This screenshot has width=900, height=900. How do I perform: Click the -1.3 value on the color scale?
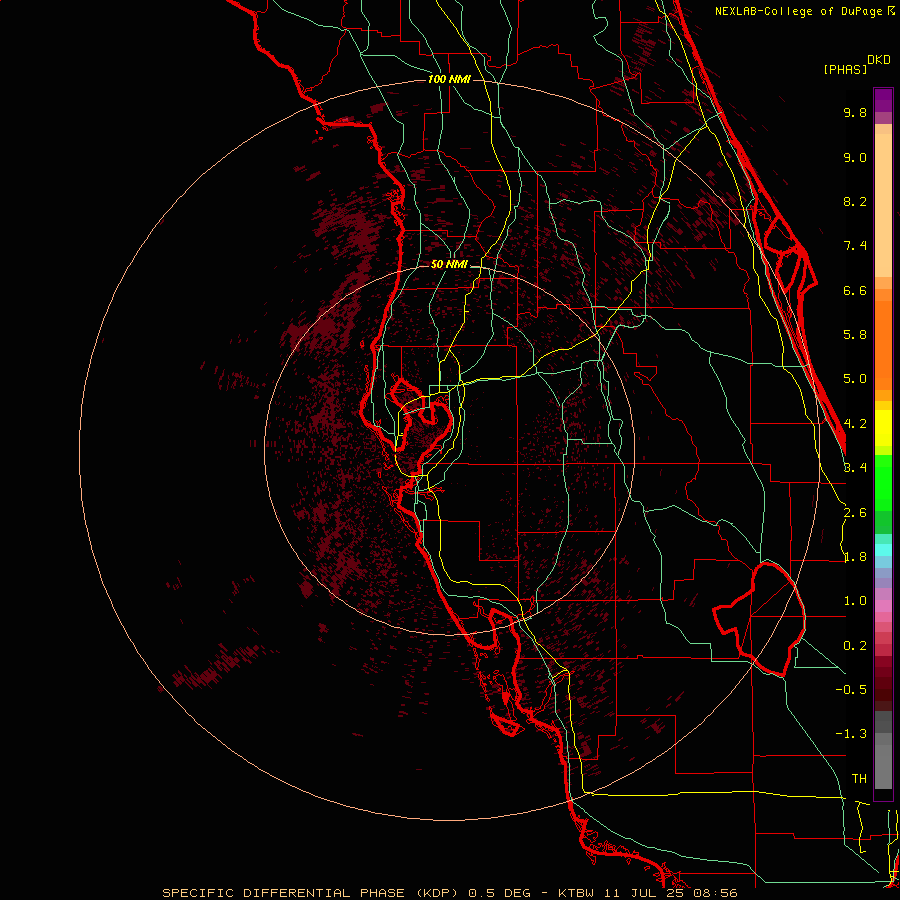click(851, 734)
